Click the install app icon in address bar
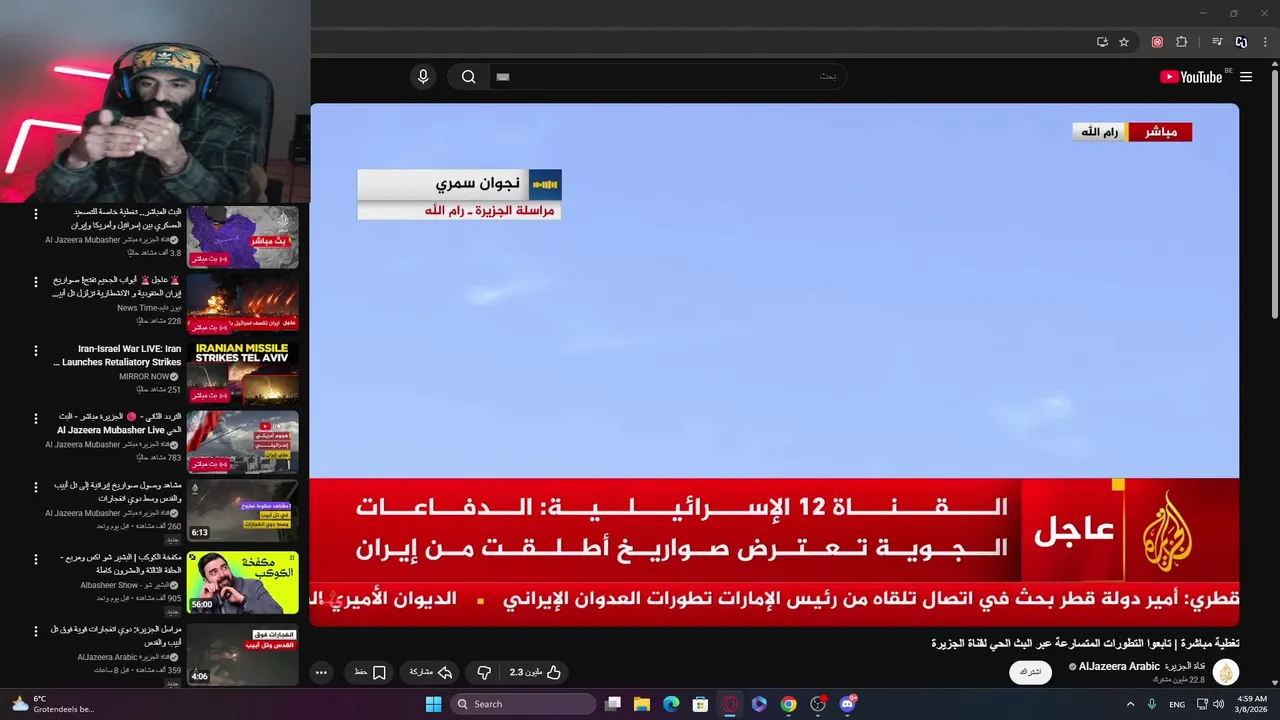Viewport: 1280px width, 720px height. [1102, 42]
